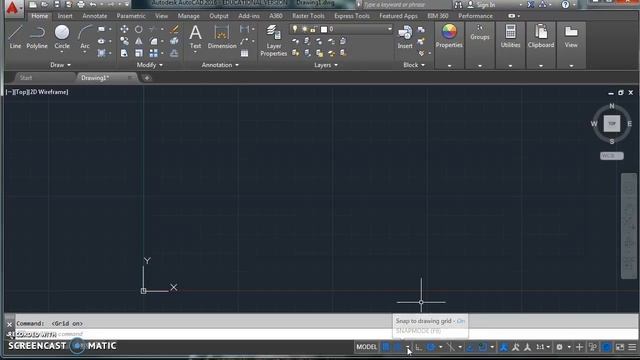Switch to the Annotate ribbon tab
The height and width of the screenshot is (360, 640).
click(x=95, y=16)
